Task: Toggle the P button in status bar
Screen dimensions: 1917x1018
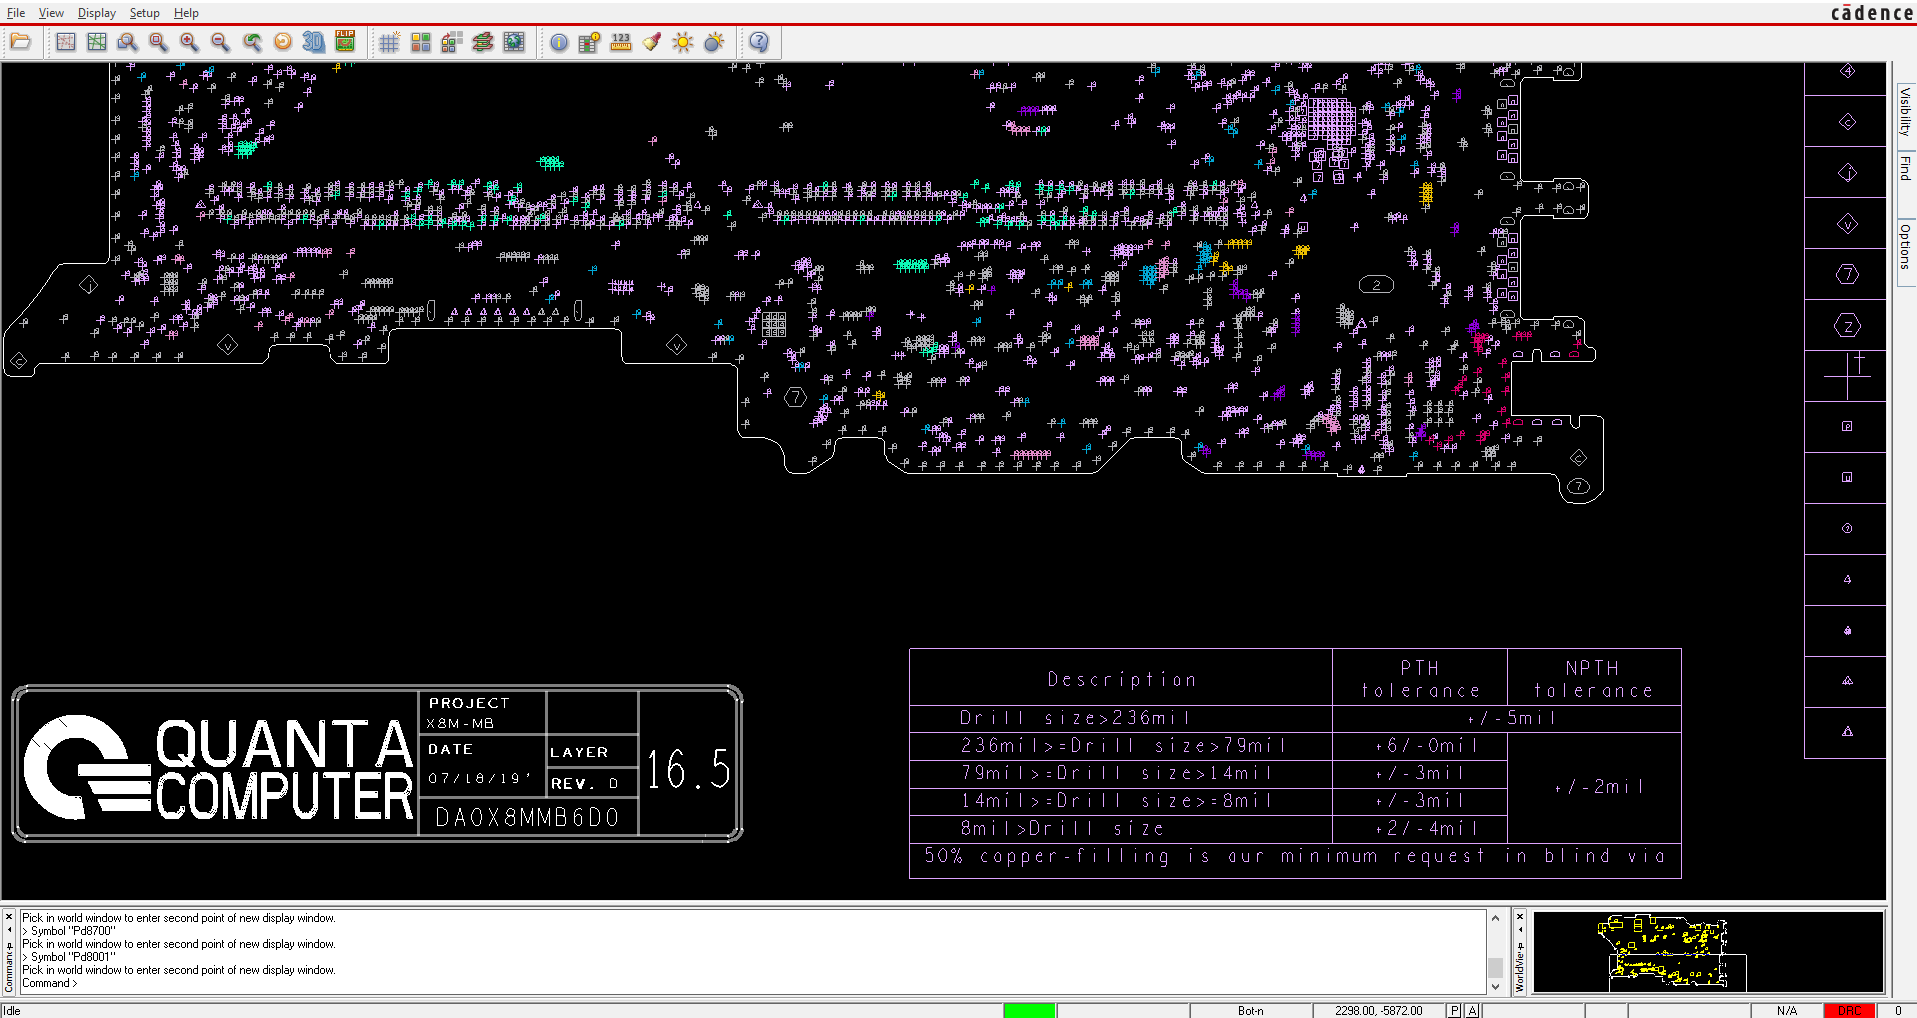Action: click(1454, 1010)
